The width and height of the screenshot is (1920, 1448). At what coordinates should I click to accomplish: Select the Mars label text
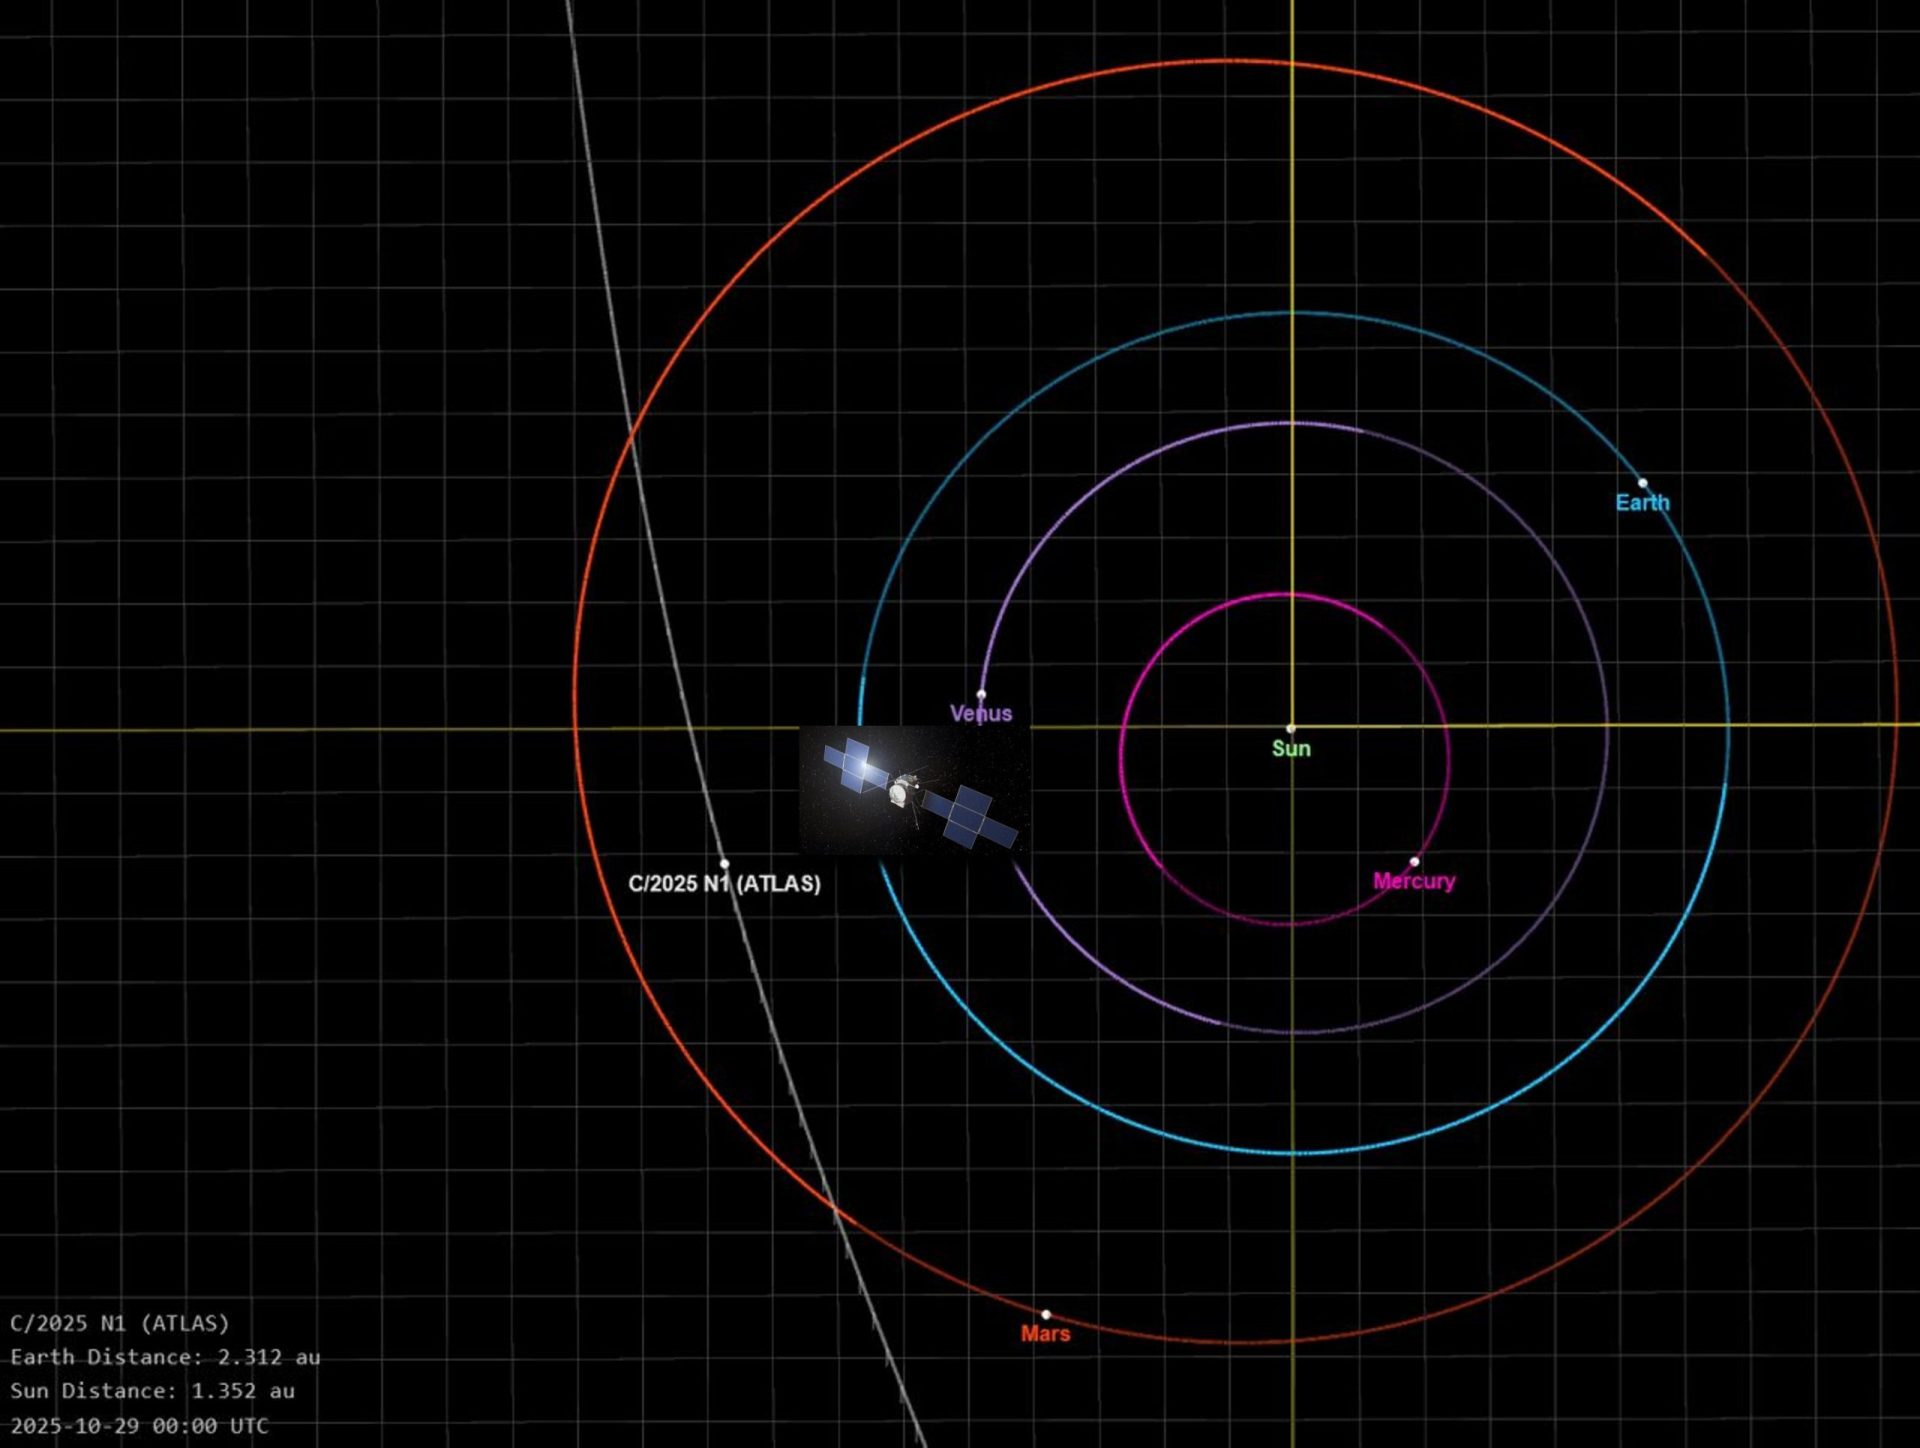click(1045, 1334)
